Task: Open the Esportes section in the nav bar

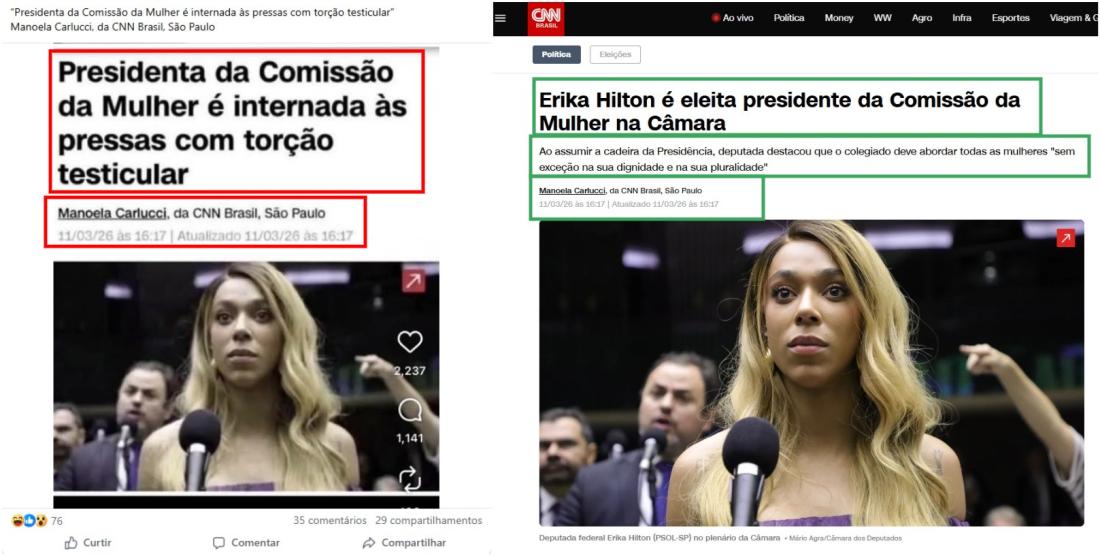Action: (x=1010, y=18)
